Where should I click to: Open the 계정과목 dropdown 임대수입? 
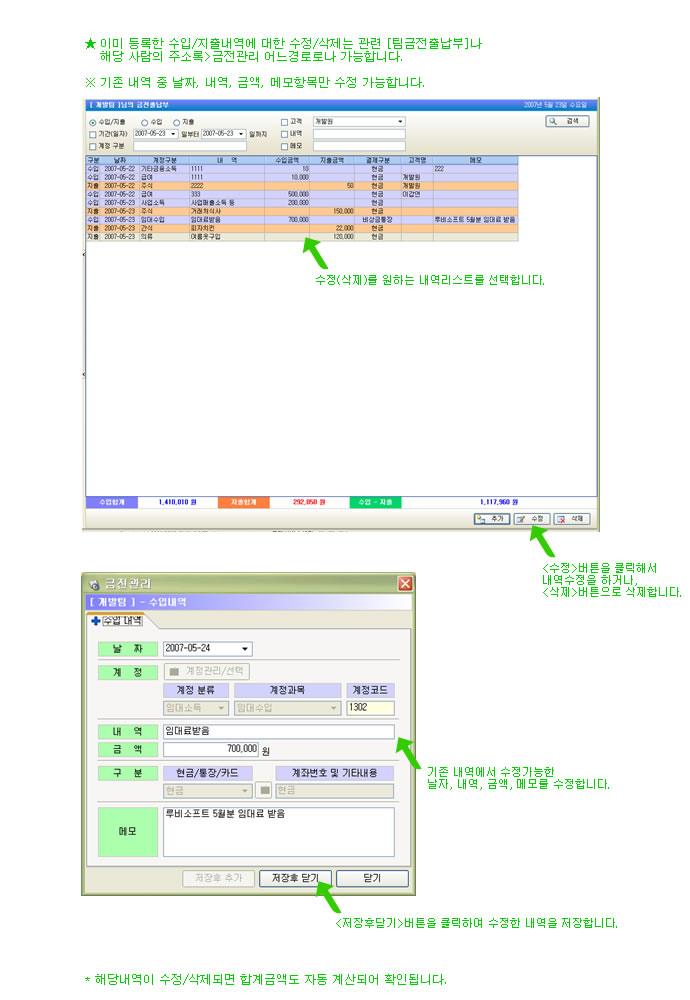[x=287, y=708]
